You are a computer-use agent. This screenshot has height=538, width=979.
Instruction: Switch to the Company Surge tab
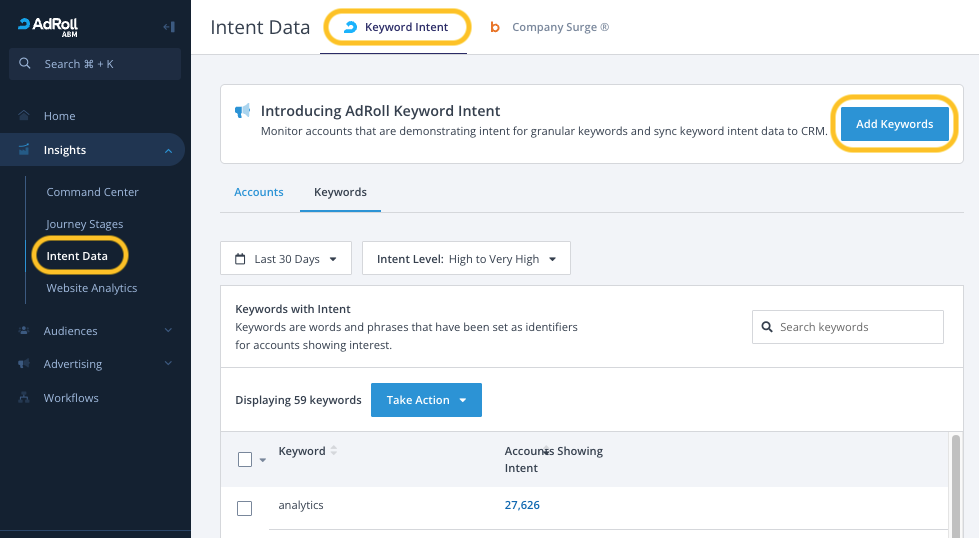550,27
